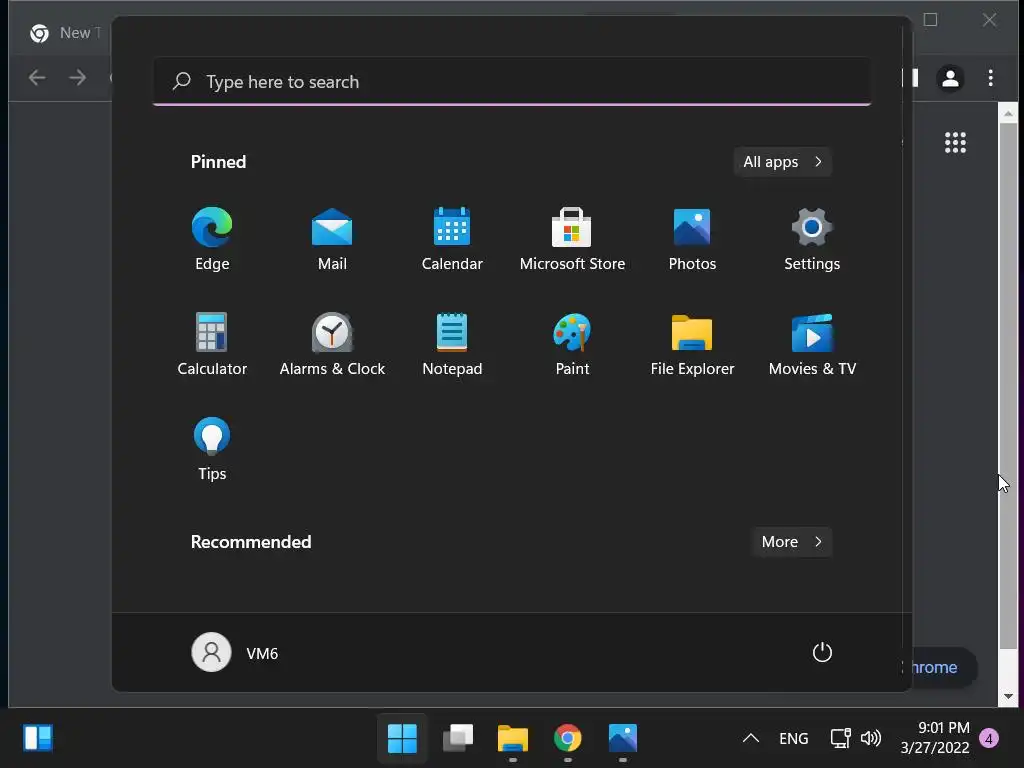This screenshot has height=768, width=1024.
Task: Open Settings from Start menu
Action: (812, 239)
